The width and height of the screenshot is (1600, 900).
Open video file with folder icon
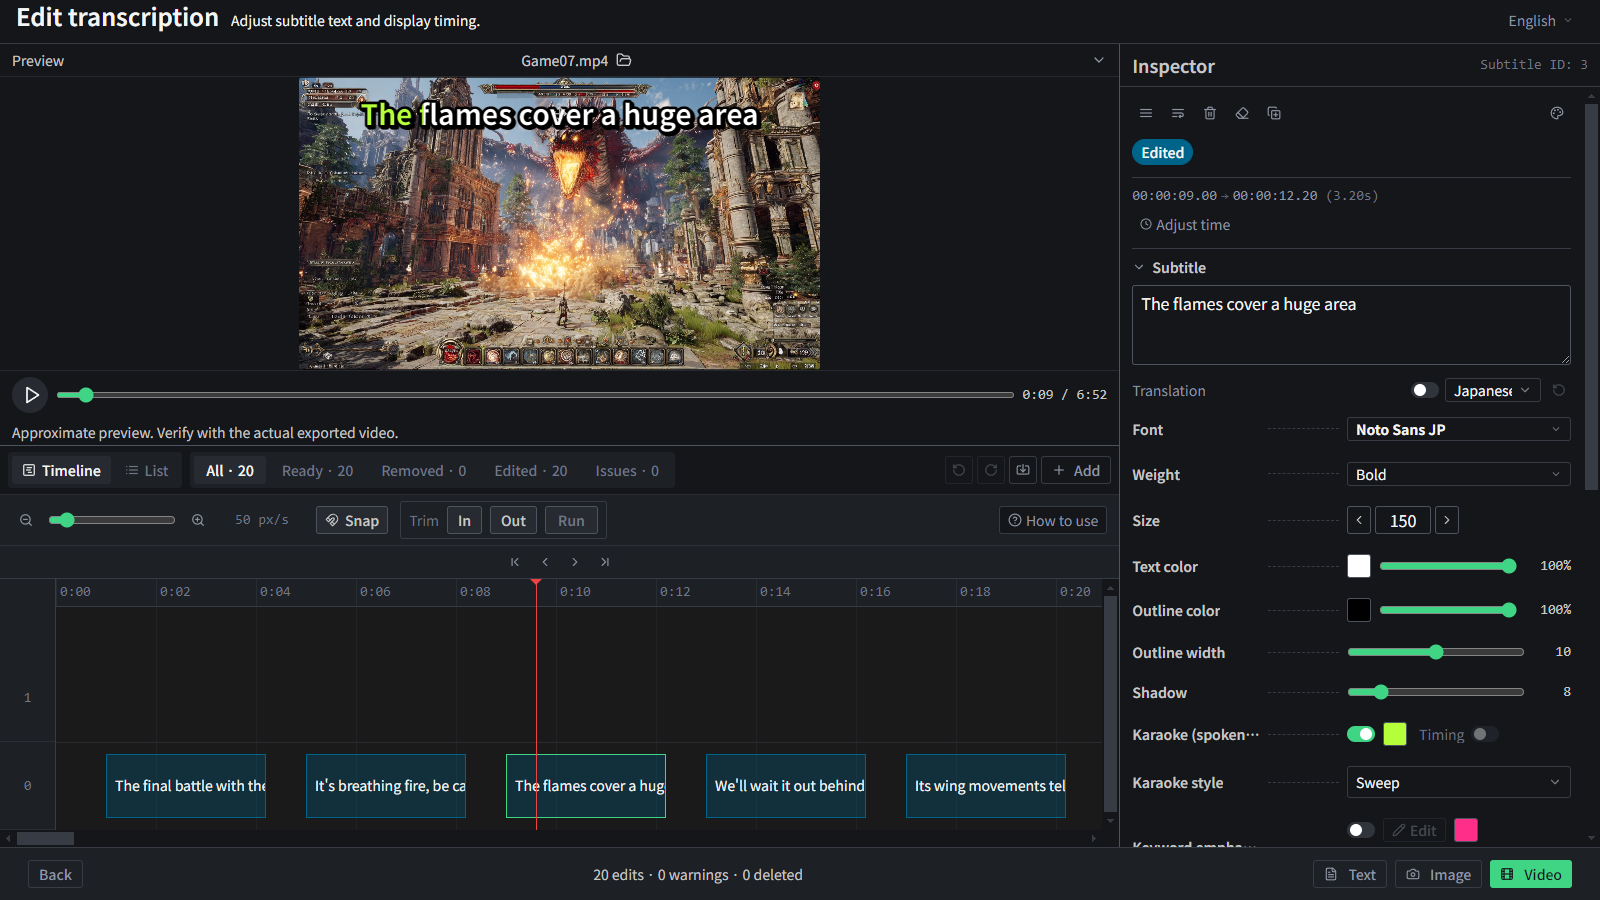click(x=624, y=60)
